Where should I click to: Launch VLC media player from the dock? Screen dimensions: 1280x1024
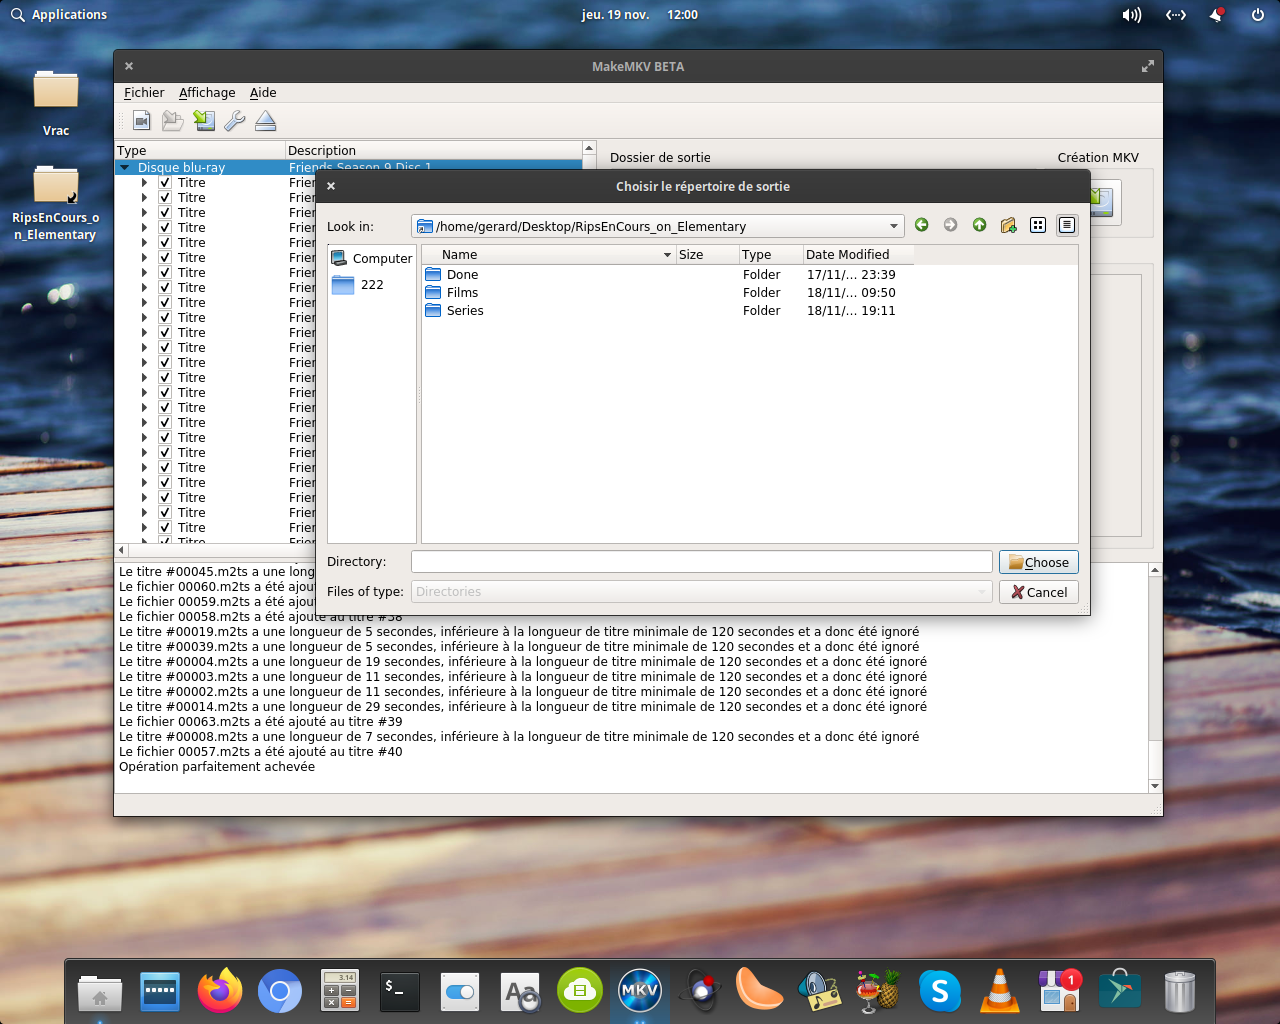1000,992
